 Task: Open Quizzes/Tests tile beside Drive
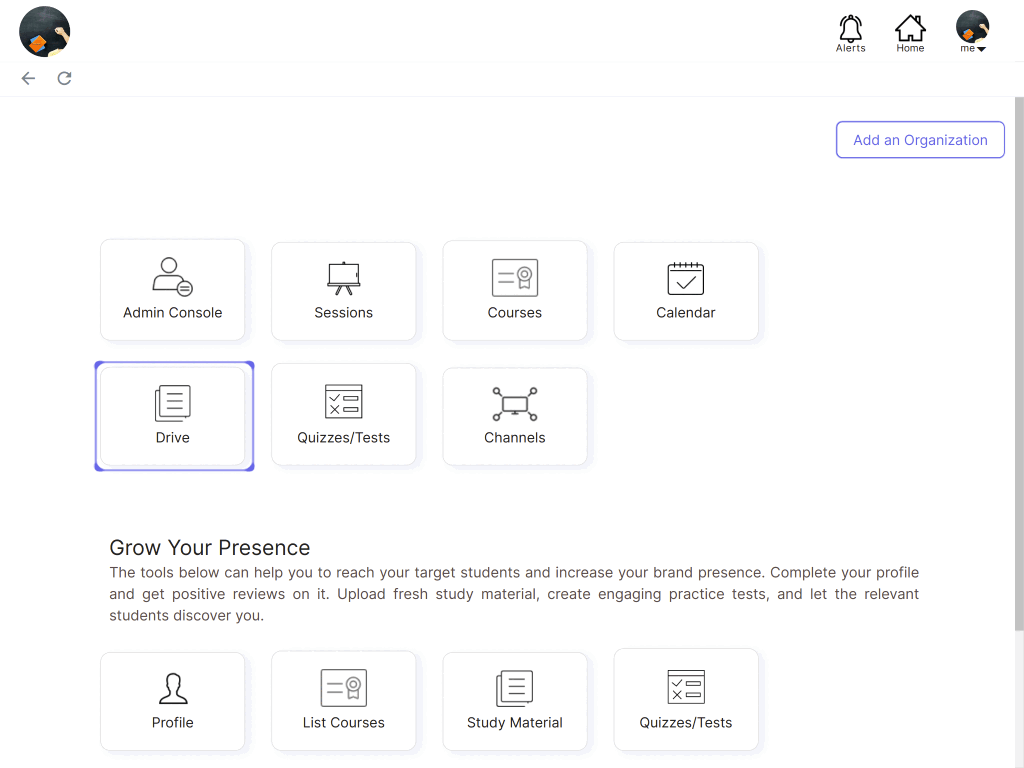tap(343, 415)
